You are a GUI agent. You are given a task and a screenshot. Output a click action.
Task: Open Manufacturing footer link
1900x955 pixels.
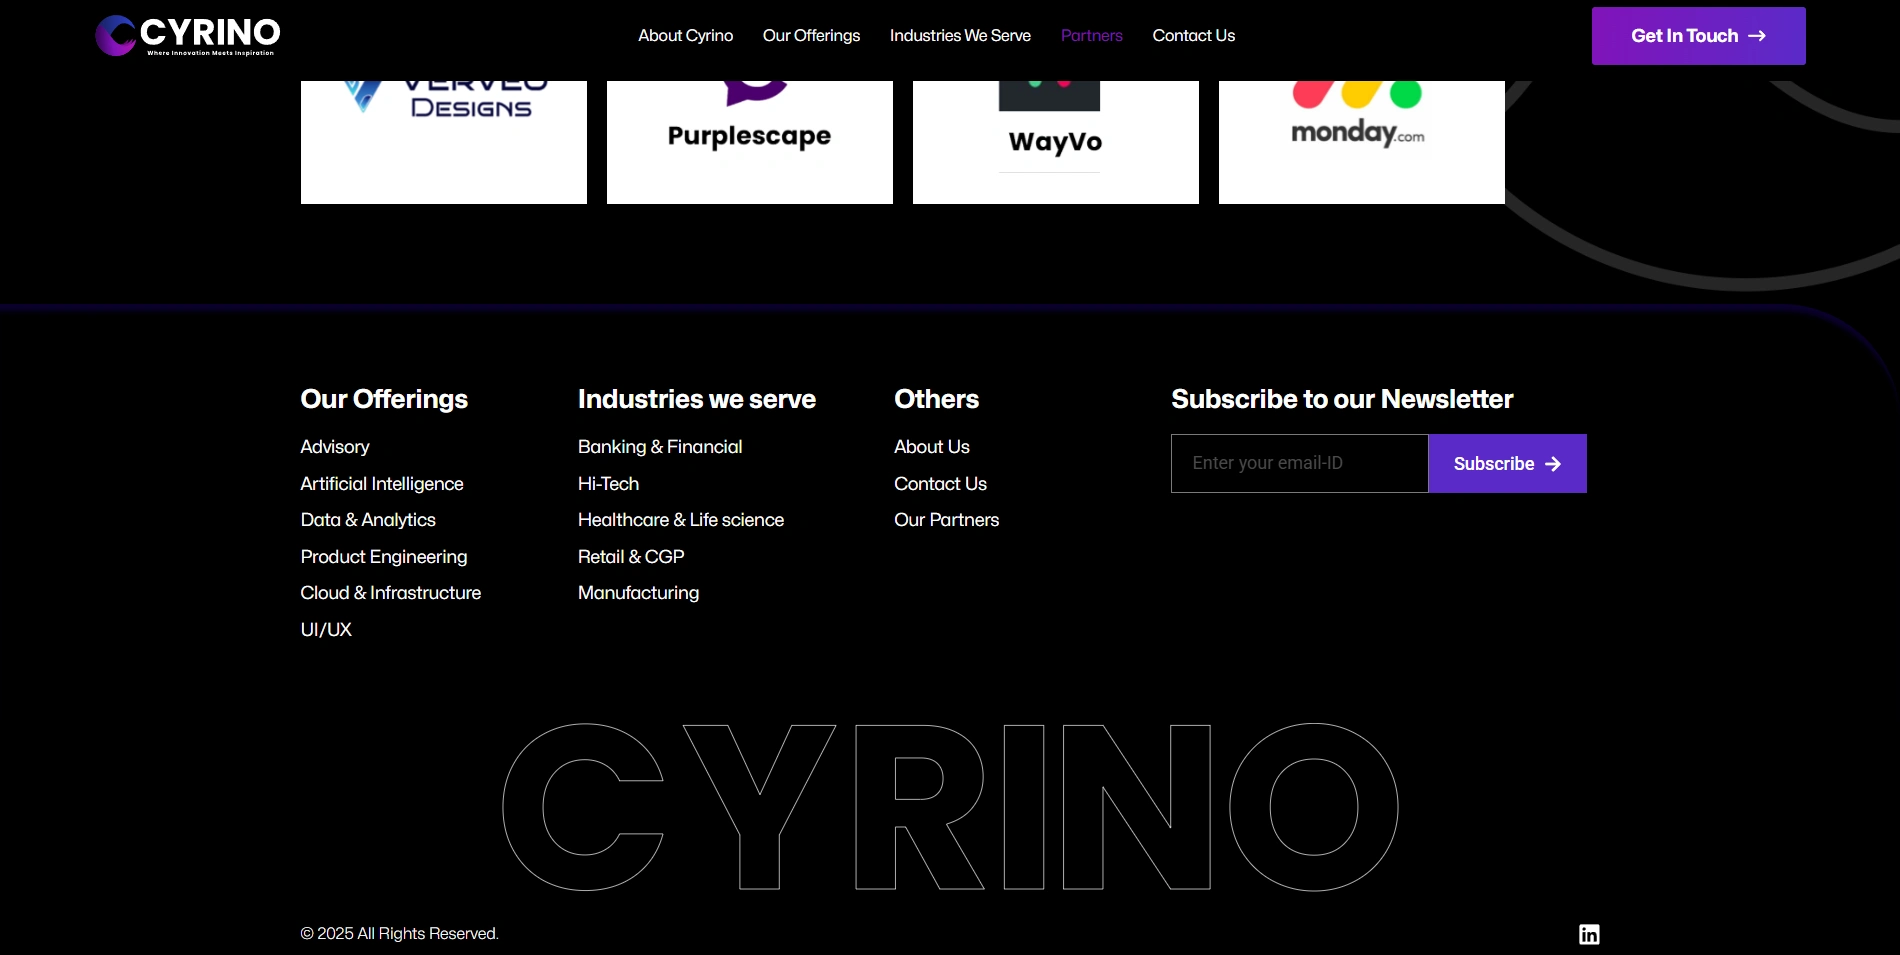coord(638,593)
